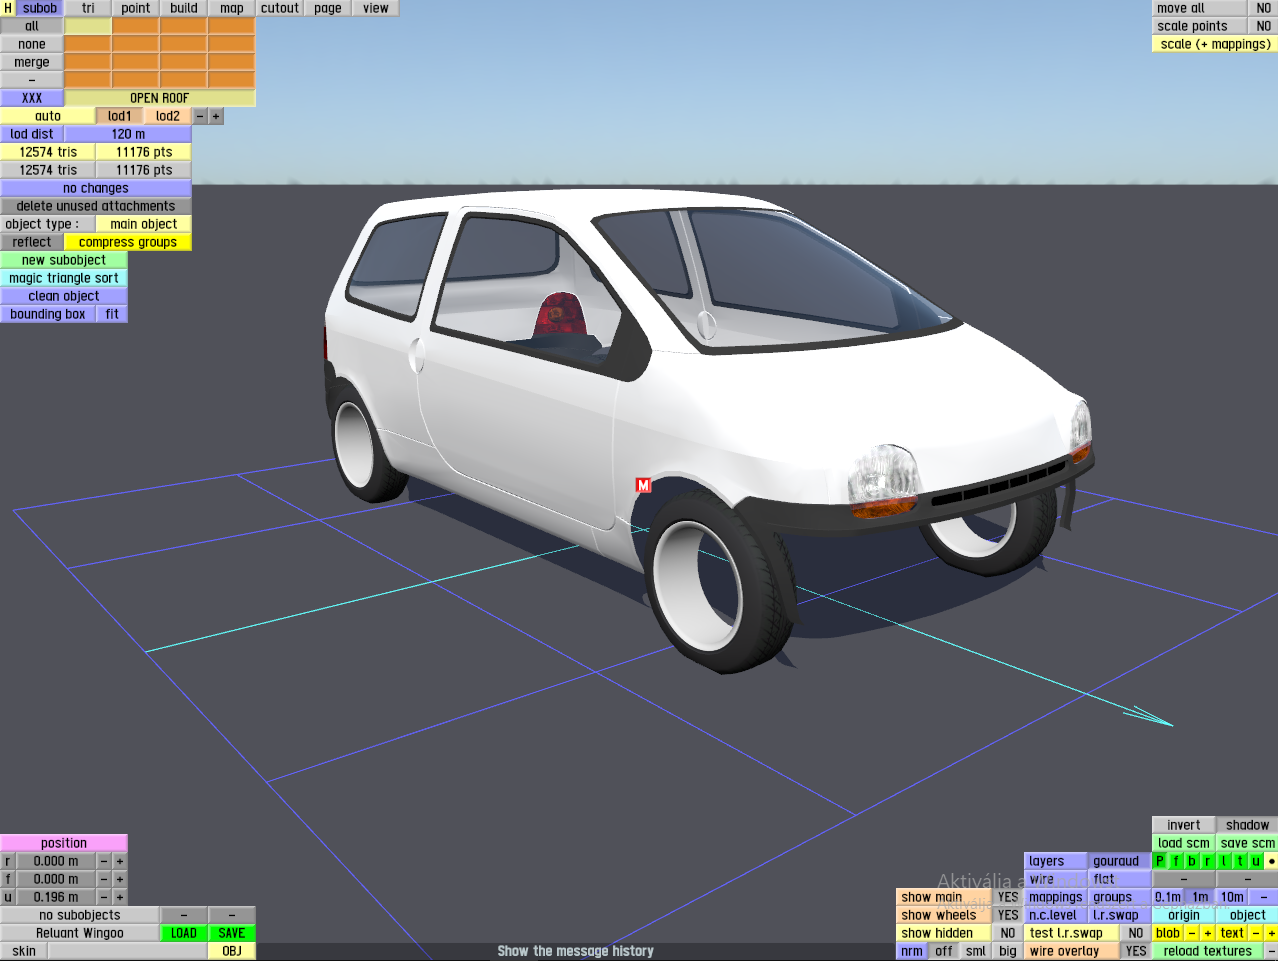This screenshot has height=961, width=1278.
Task: Switch to the cutout tab
Action: tap(280, 8)
